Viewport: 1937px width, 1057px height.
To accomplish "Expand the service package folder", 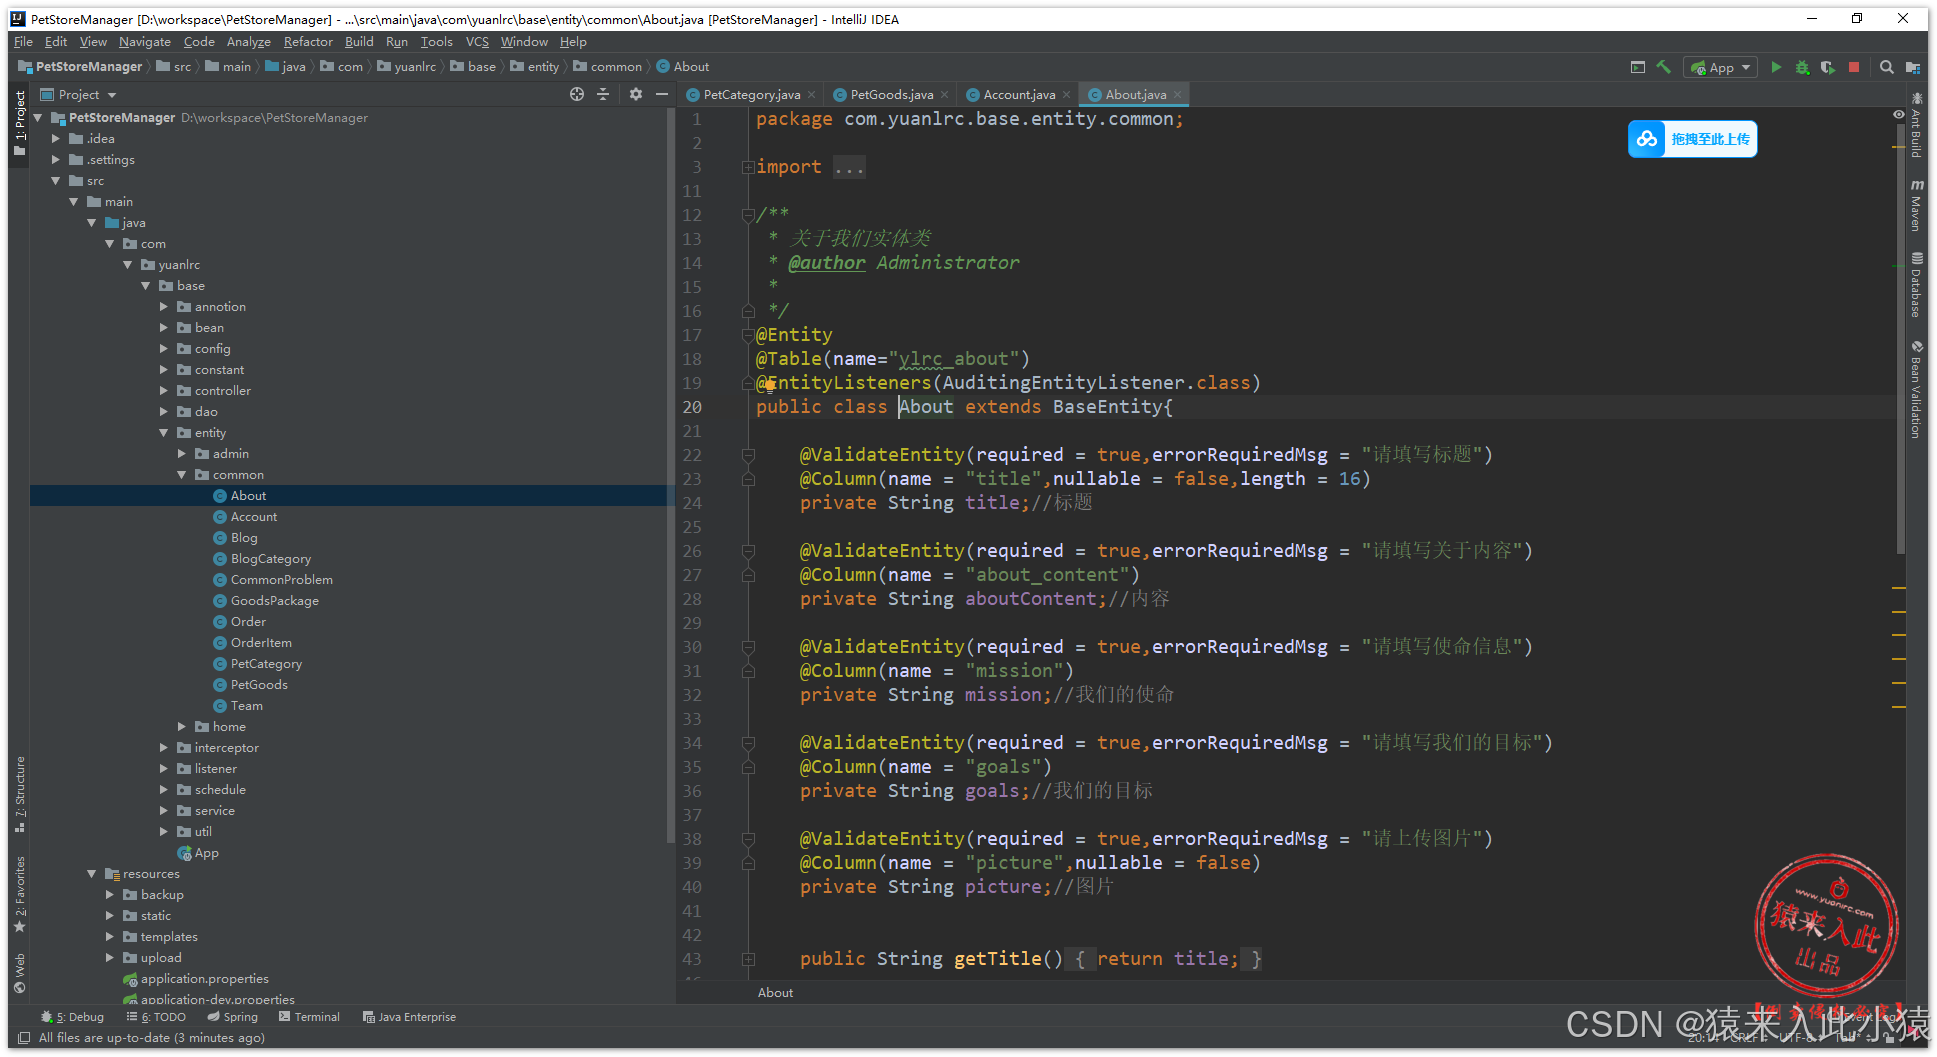I will click(164, 811).
